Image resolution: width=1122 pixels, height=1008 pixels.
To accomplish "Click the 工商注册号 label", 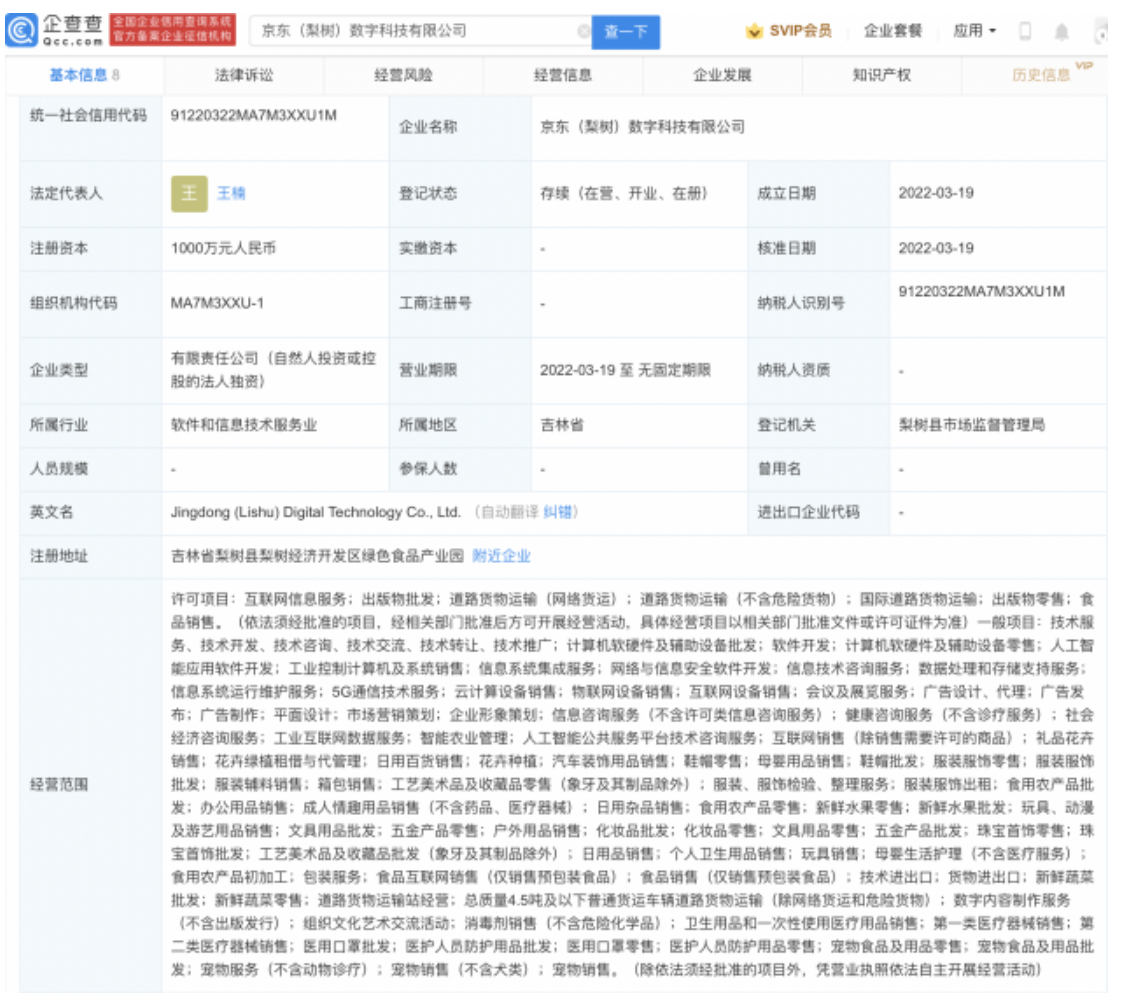I will tap(435, 303).
